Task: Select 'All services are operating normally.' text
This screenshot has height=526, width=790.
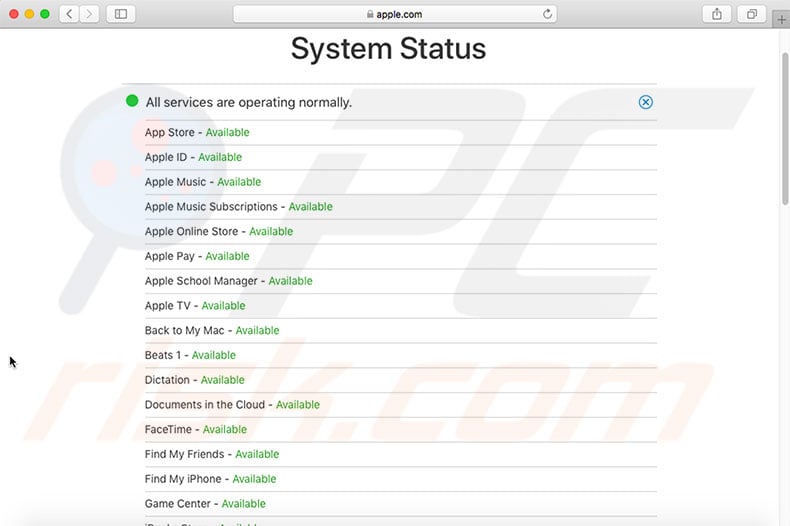Action: (249, 102)
